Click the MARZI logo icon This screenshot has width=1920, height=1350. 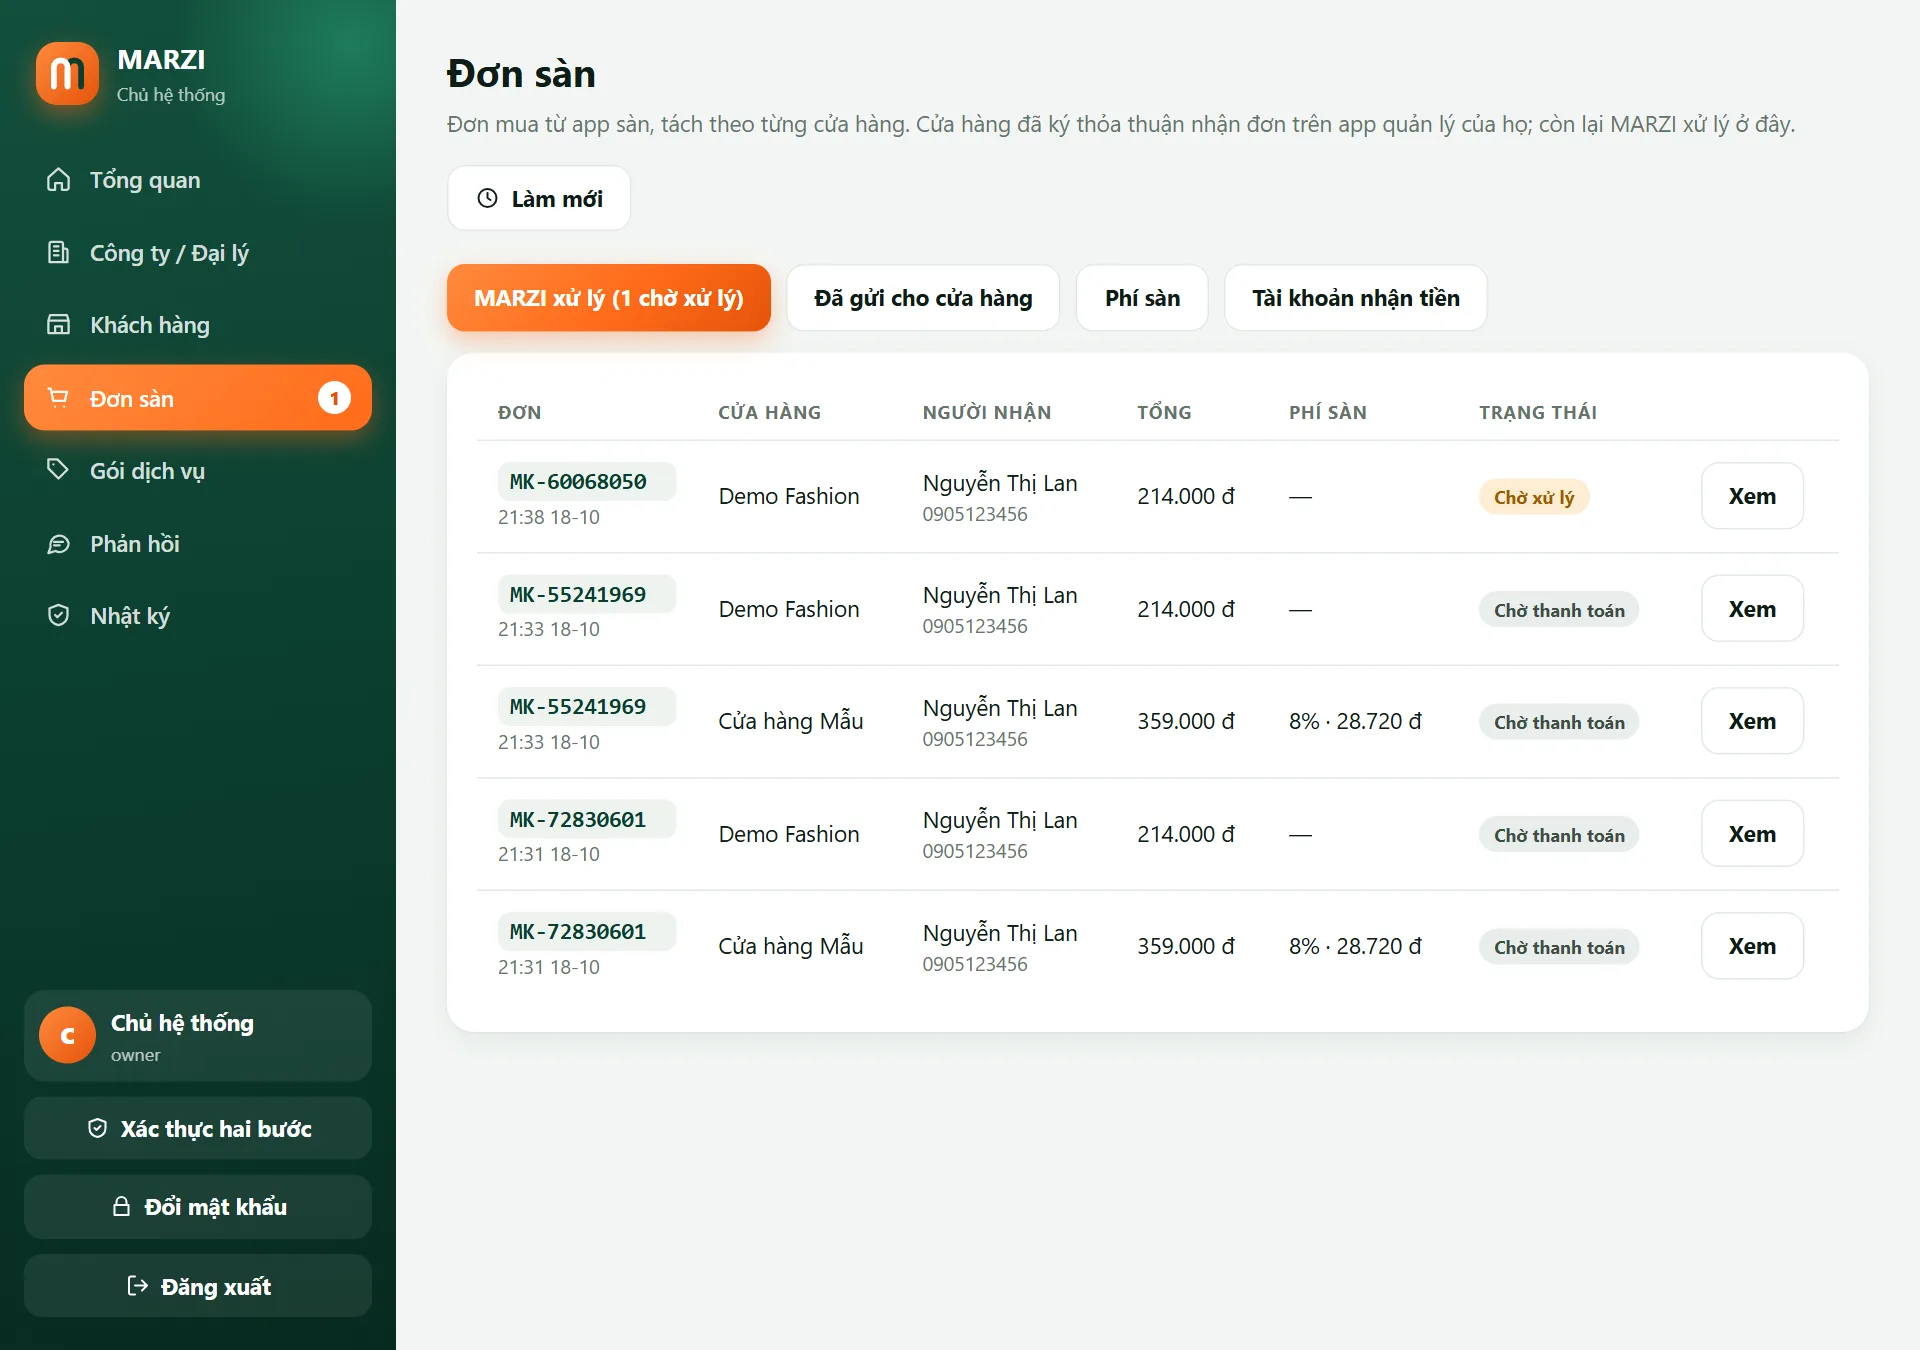pyautogui.click(x=67, y=74)
